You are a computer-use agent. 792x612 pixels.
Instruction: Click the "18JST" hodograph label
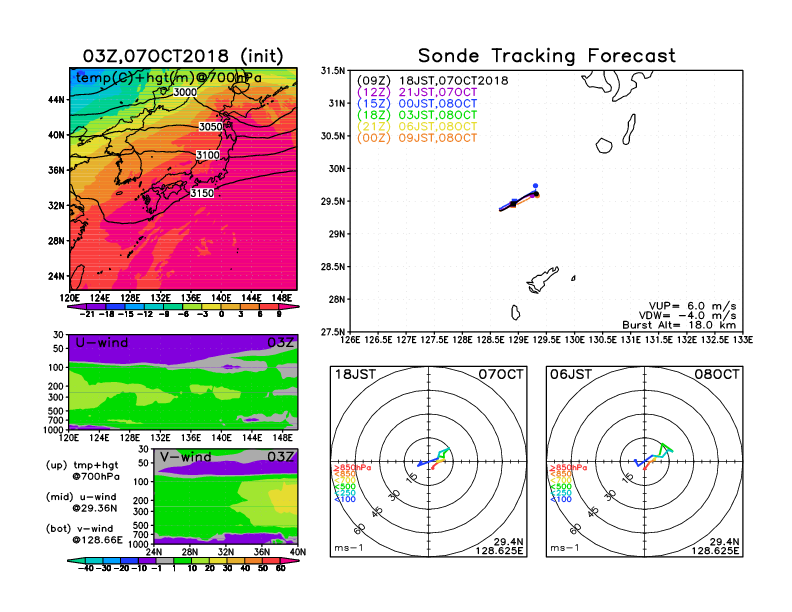point(356,375)
